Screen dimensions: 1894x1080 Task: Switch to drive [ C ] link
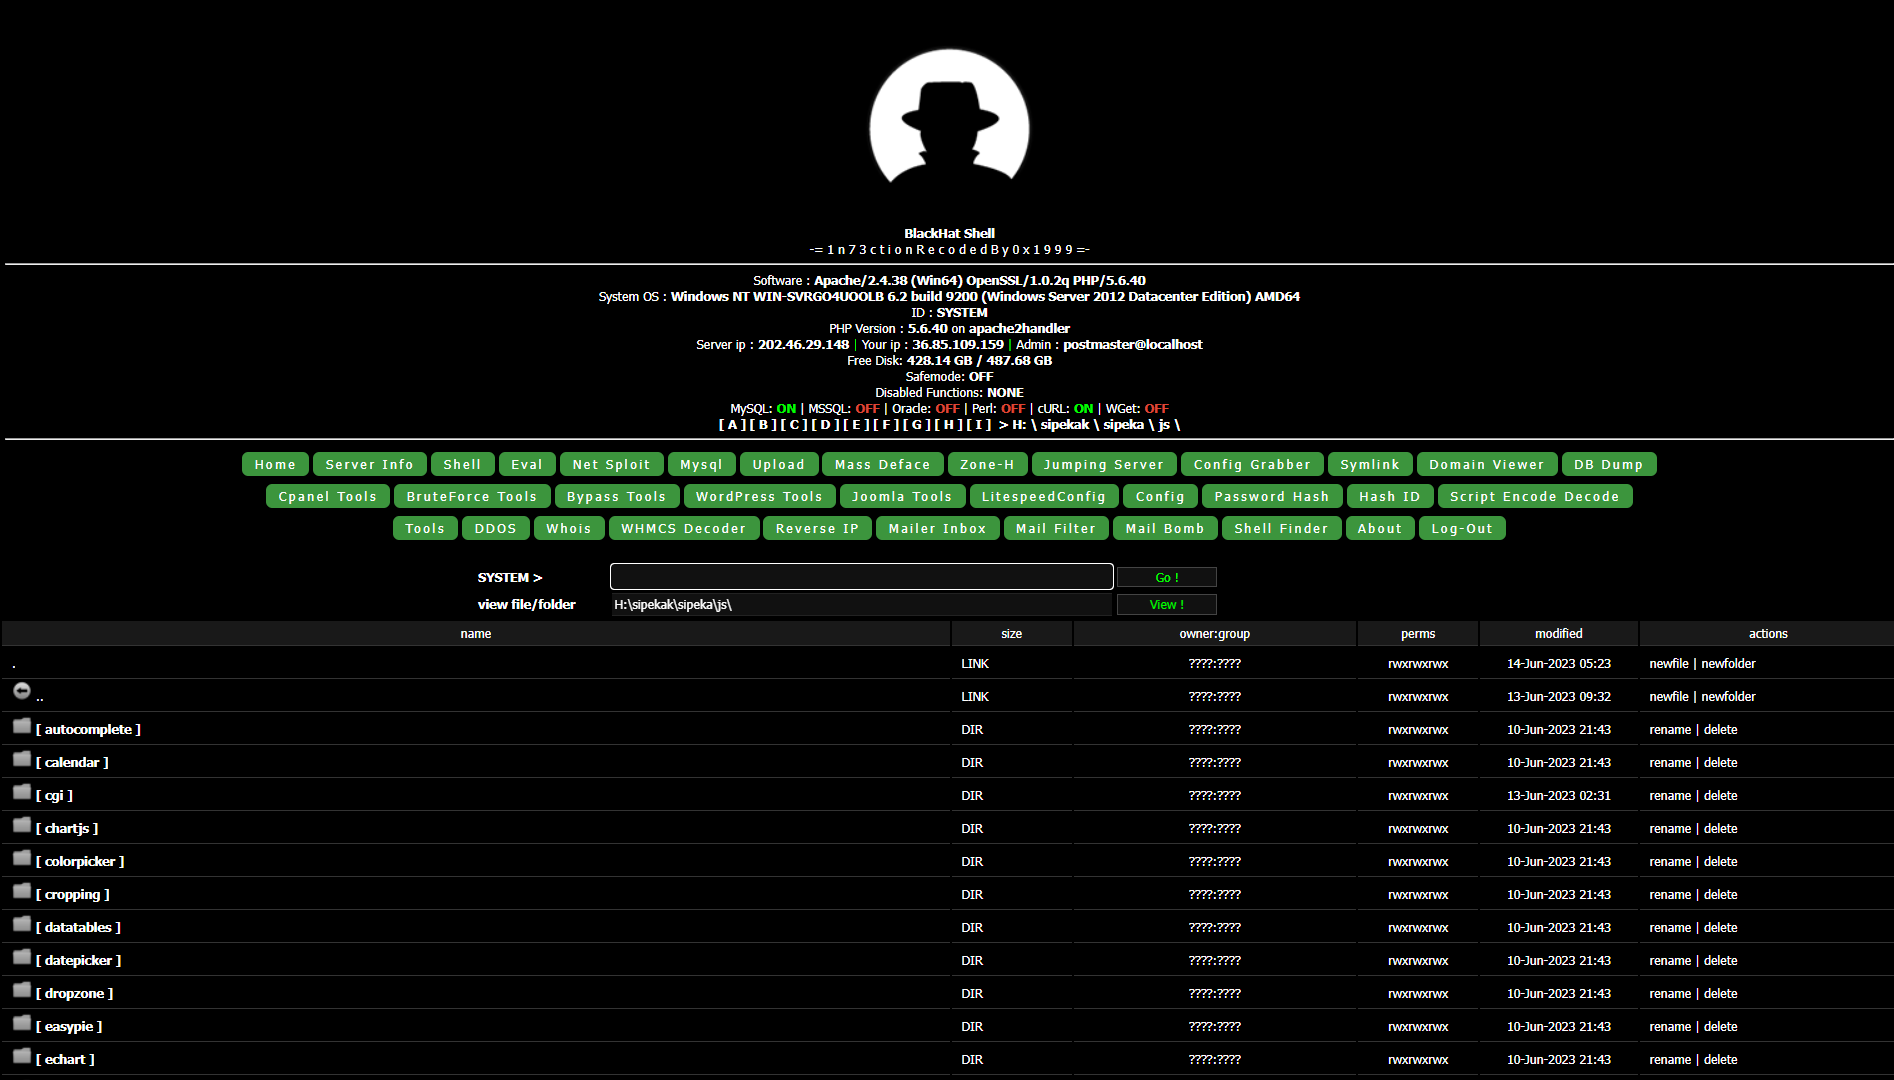click(794, 424)
